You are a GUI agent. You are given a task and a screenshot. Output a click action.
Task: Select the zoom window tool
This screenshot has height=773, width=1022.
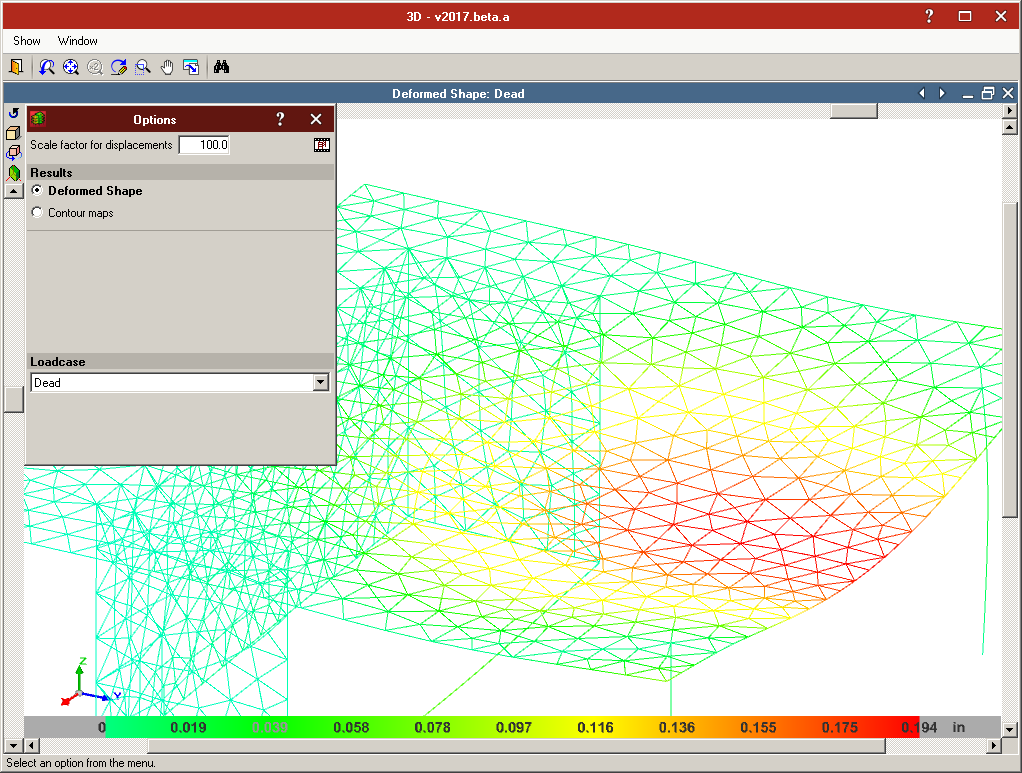click(143, 66)
